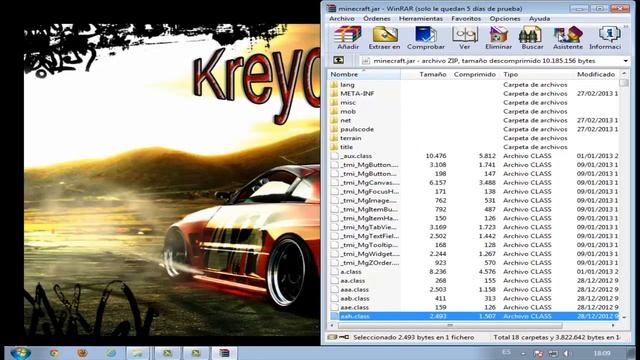Open the Opciones menu

(505, 19)
